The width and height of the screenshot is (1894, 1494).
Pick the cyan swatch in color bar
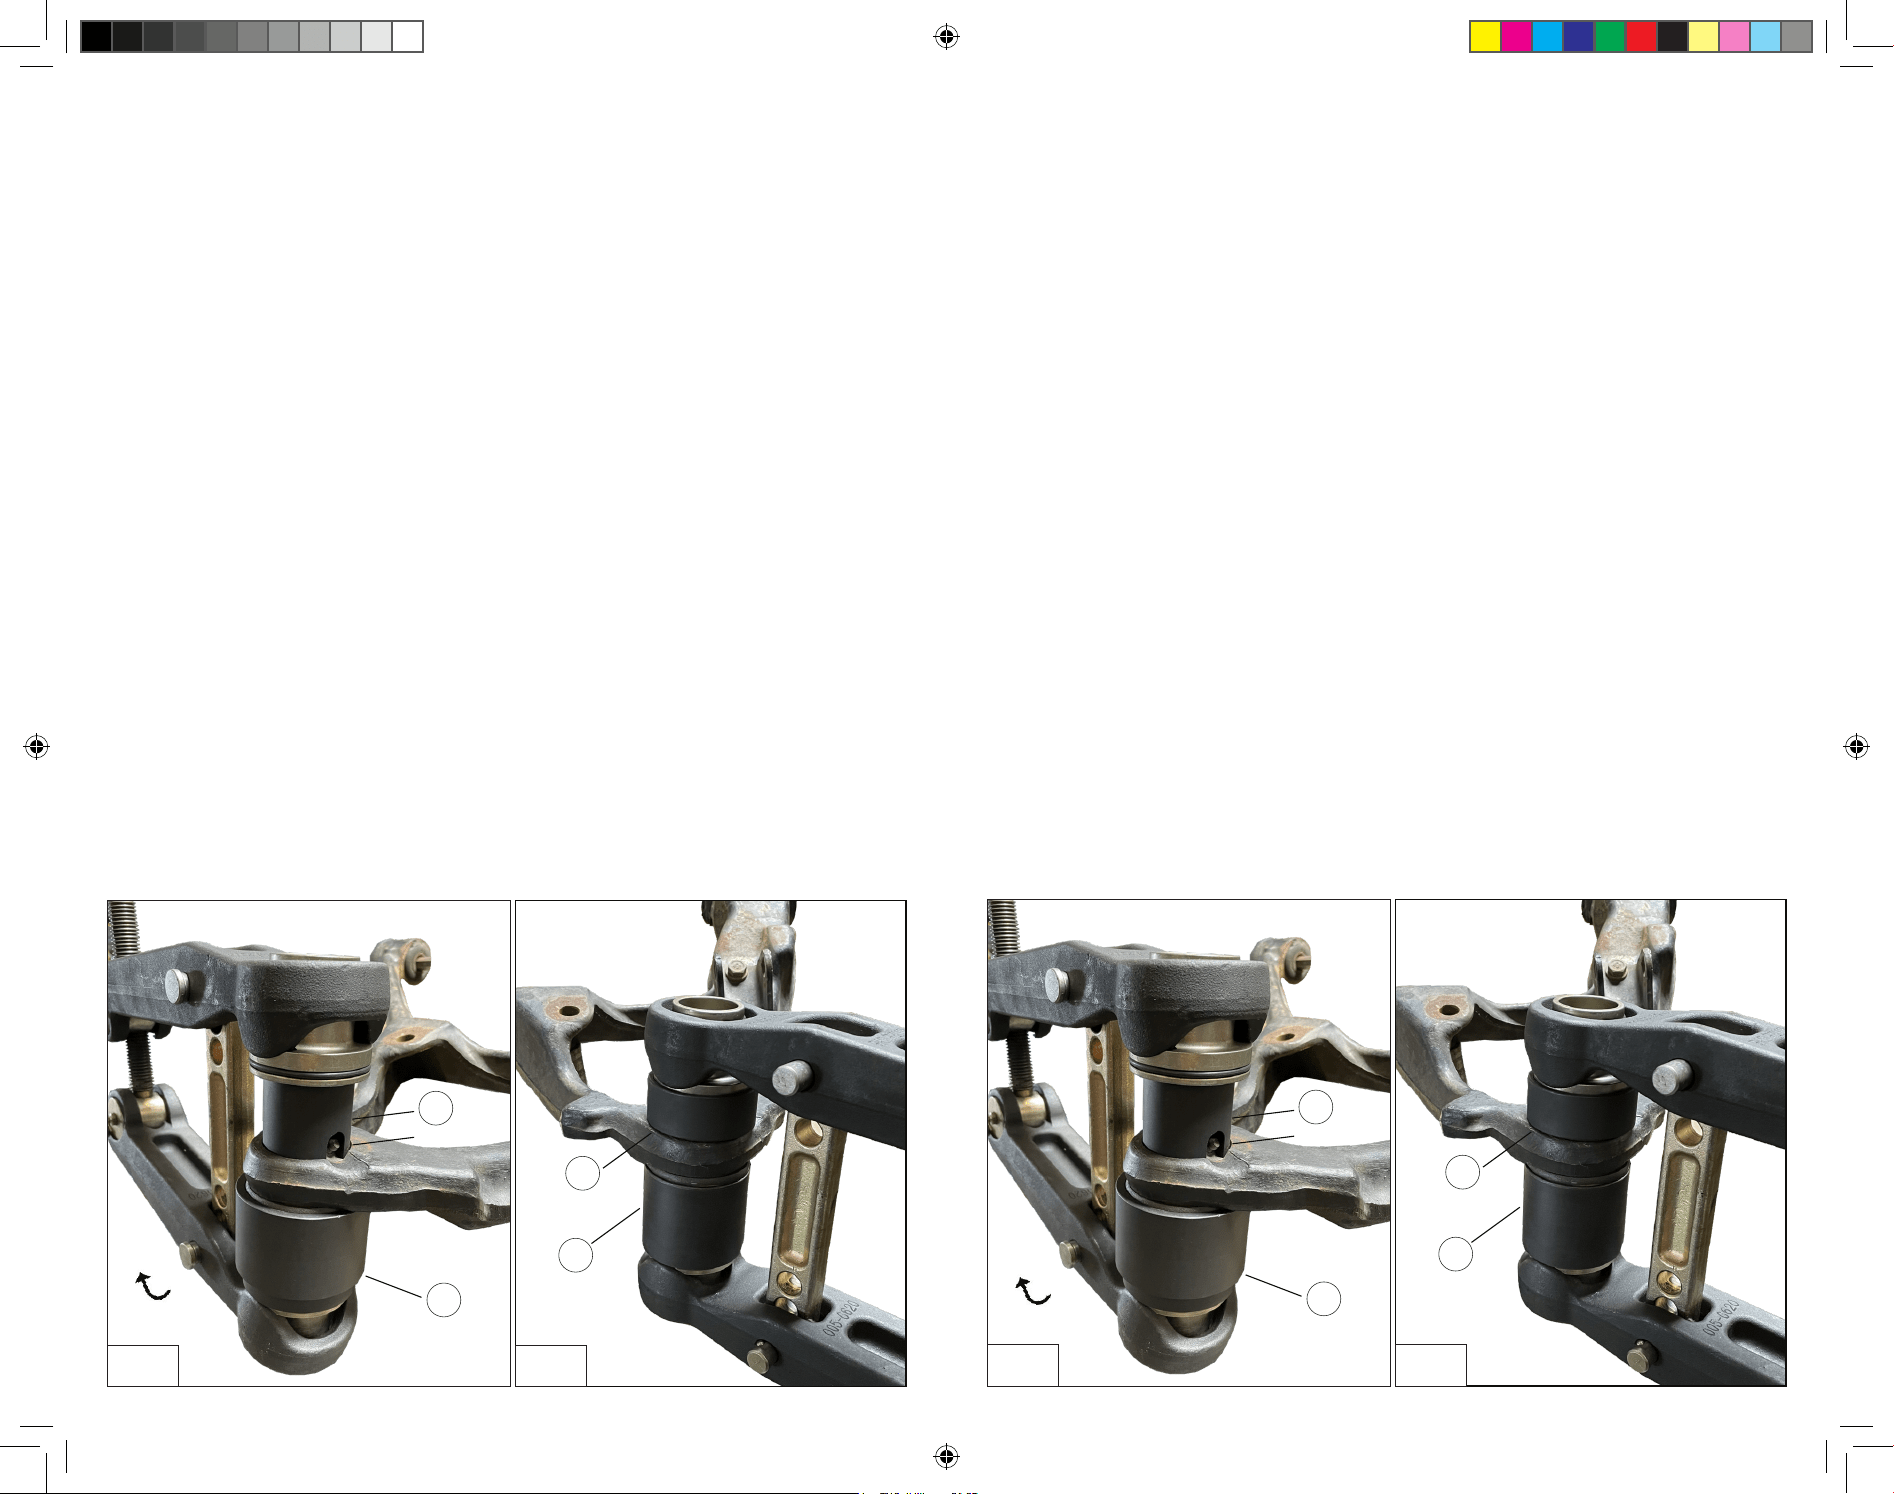(x=1547, y=37)
